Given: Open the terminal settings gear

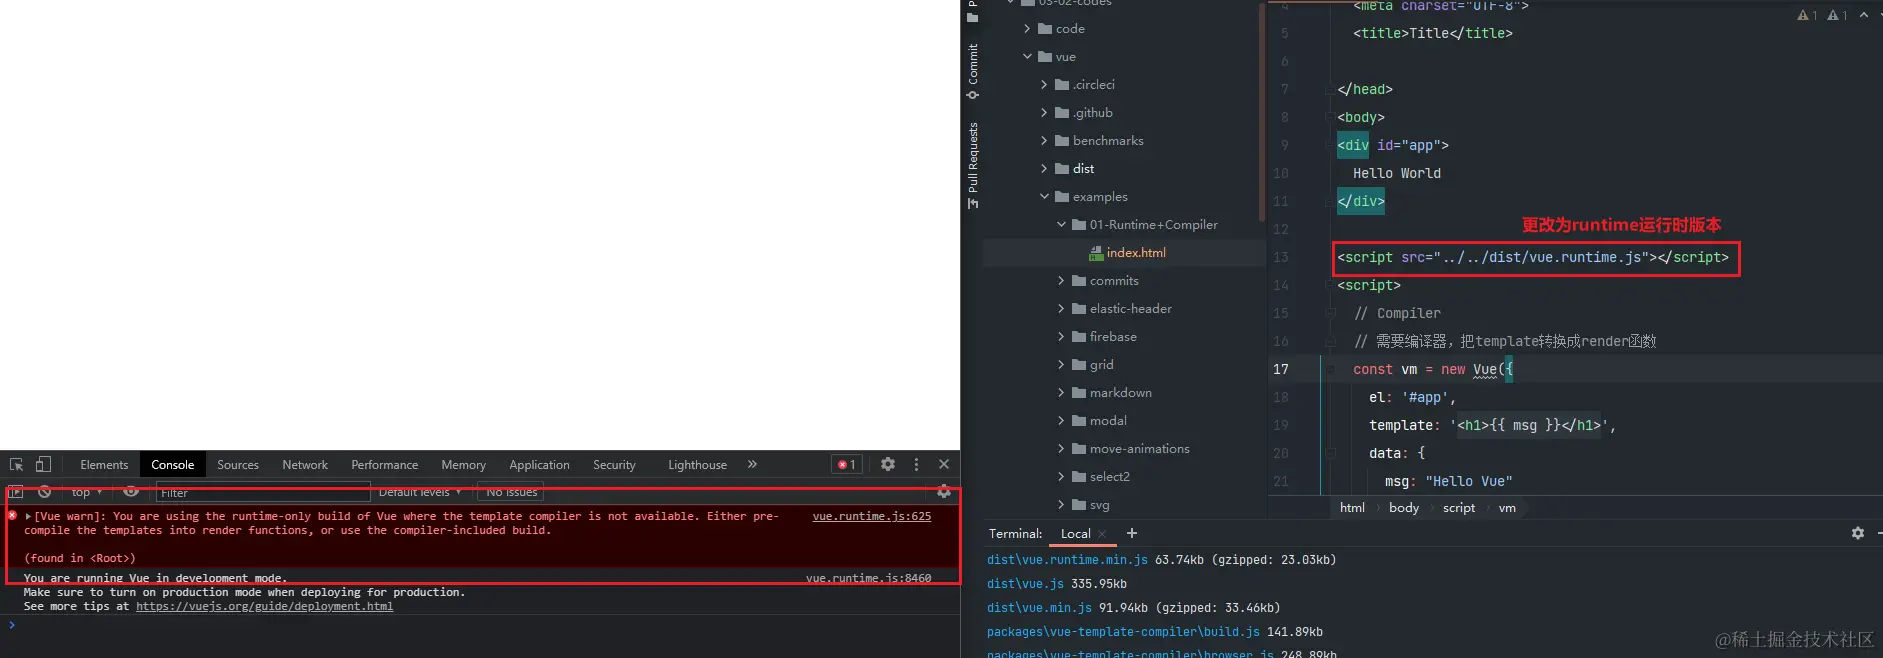Looking at the screenshot, I should tap(1858, 533).
